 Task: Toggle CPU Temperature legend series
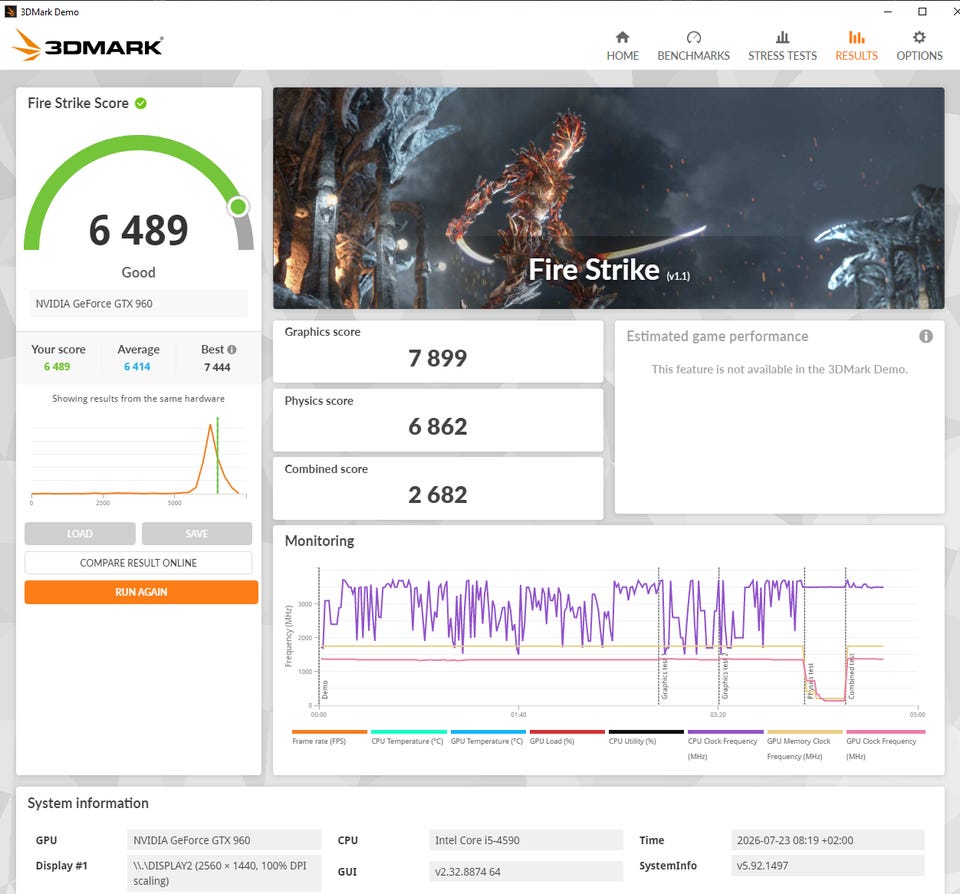point(407,741)
